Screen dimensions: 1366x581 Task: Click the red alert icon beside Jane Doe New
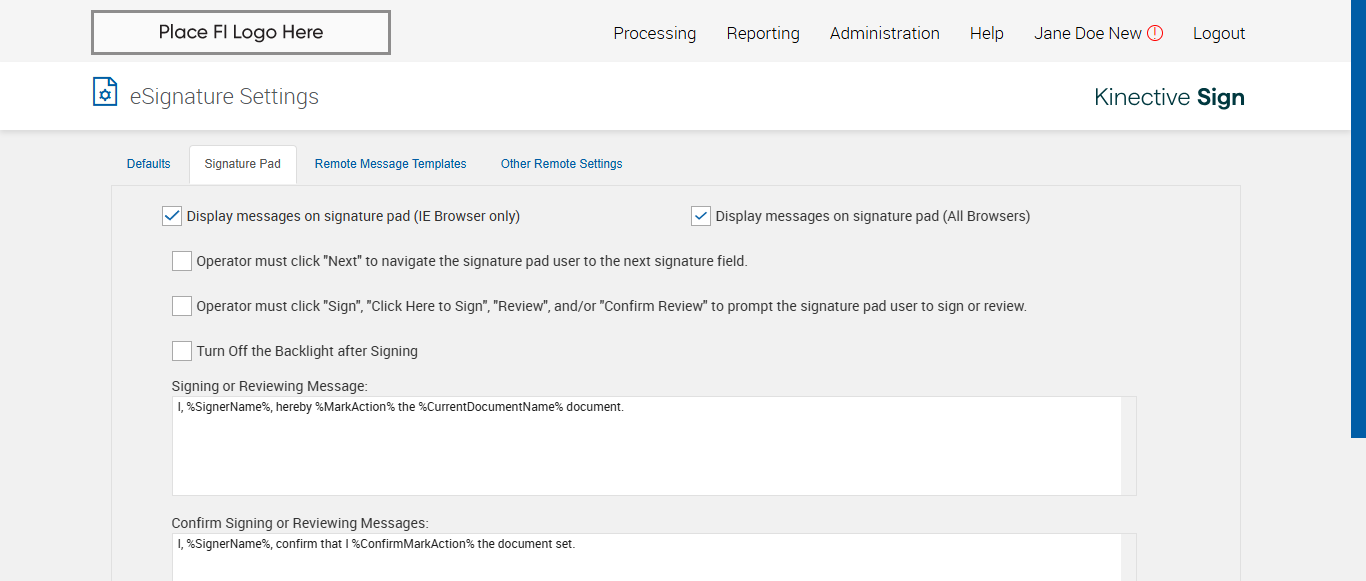(1155, 33)
